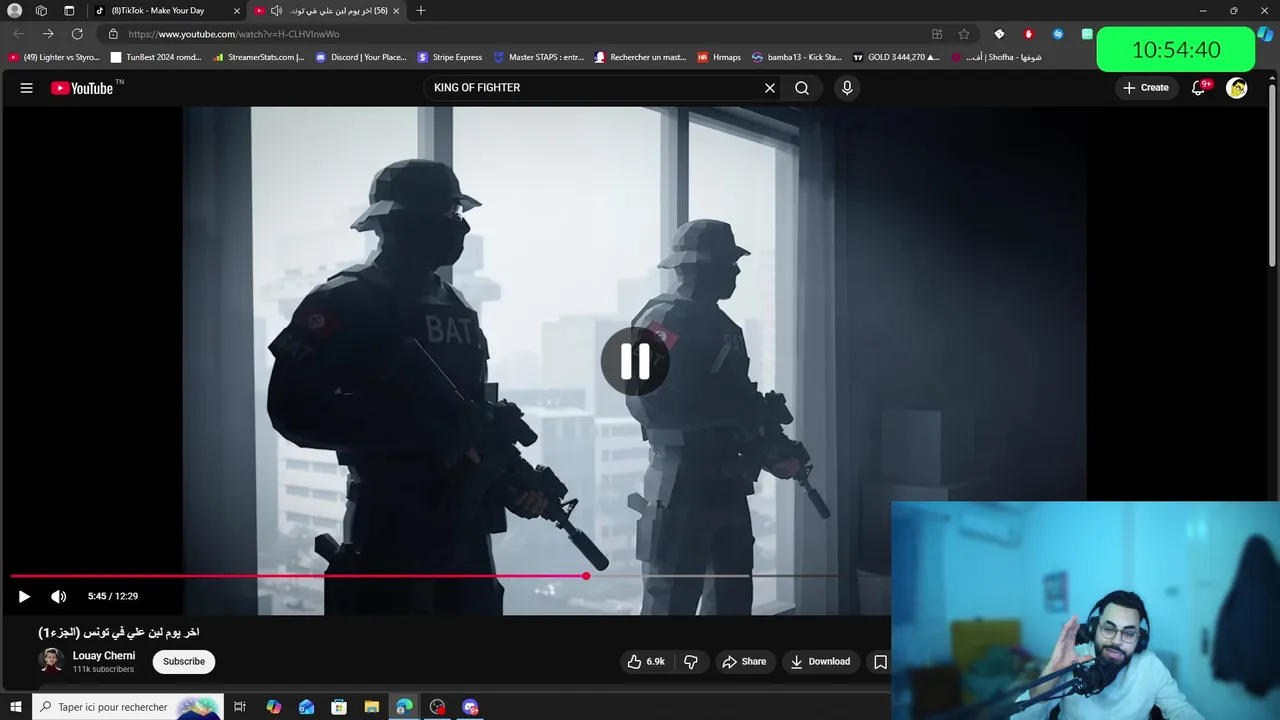1280x720 pixels.
Task: Click the Taper ici pour rechercher box
Action: click(x=126, y=707)
